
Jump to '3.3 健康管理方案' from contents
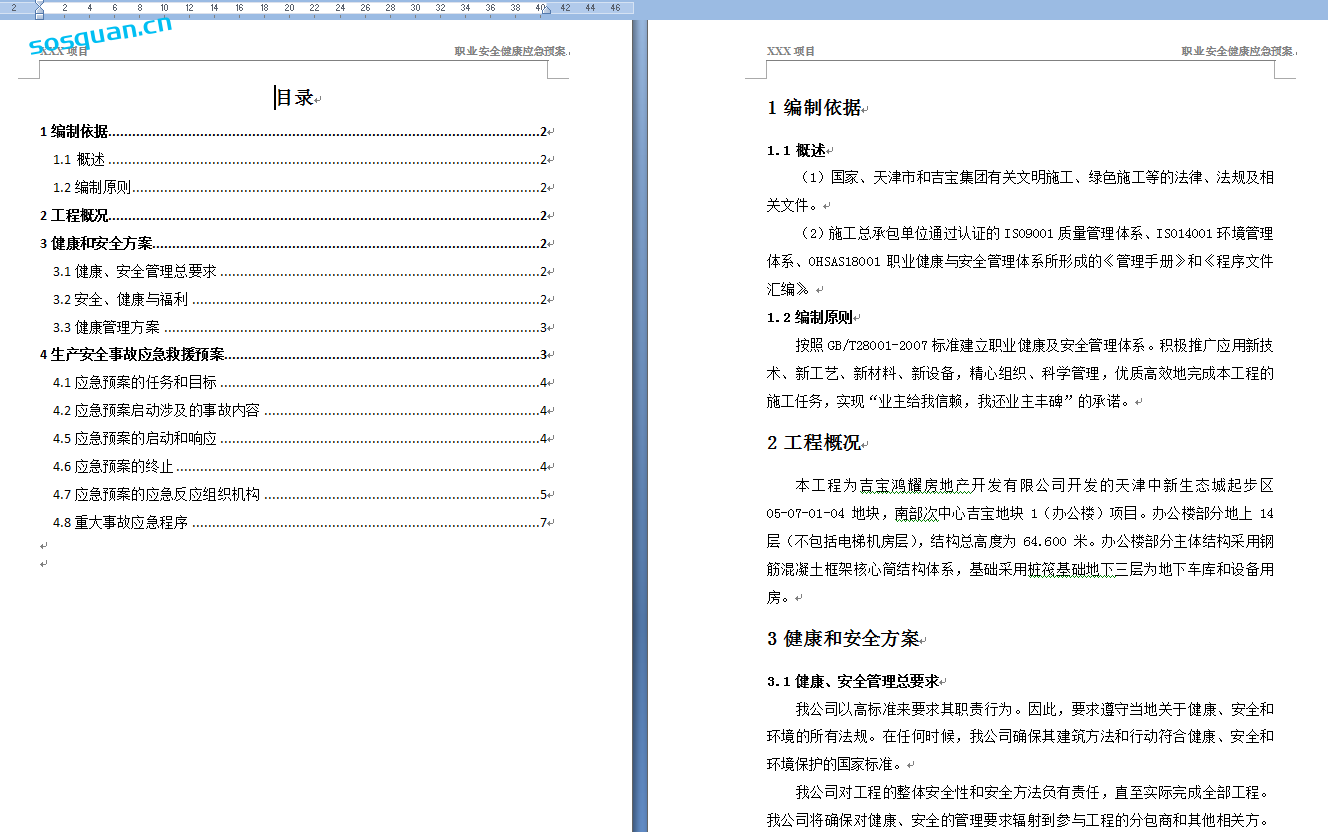(106, 328)
